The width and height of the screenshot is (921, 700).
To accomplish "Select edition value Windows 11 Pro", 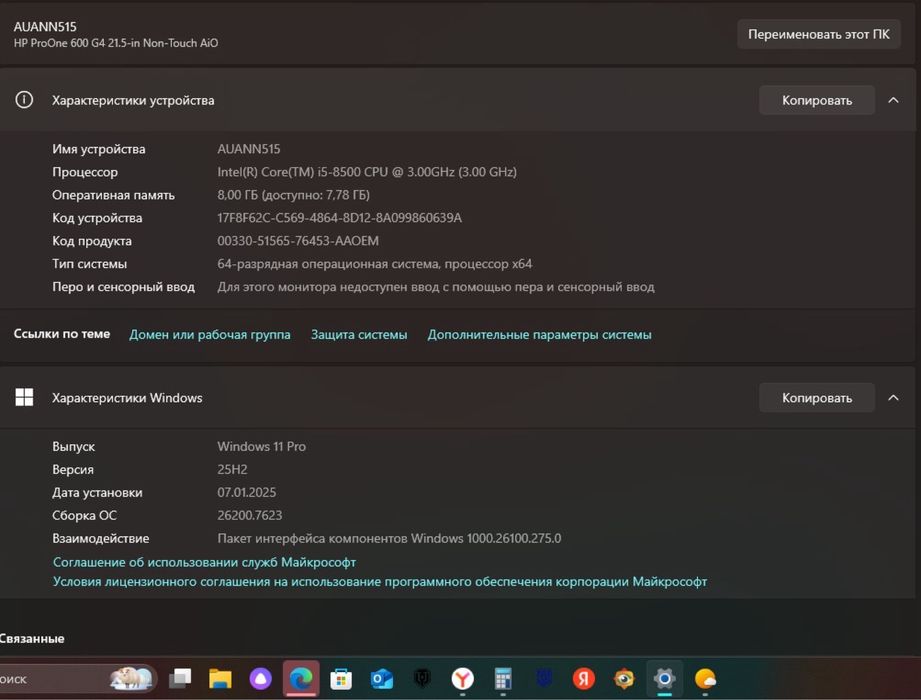I will coord(261,446).
